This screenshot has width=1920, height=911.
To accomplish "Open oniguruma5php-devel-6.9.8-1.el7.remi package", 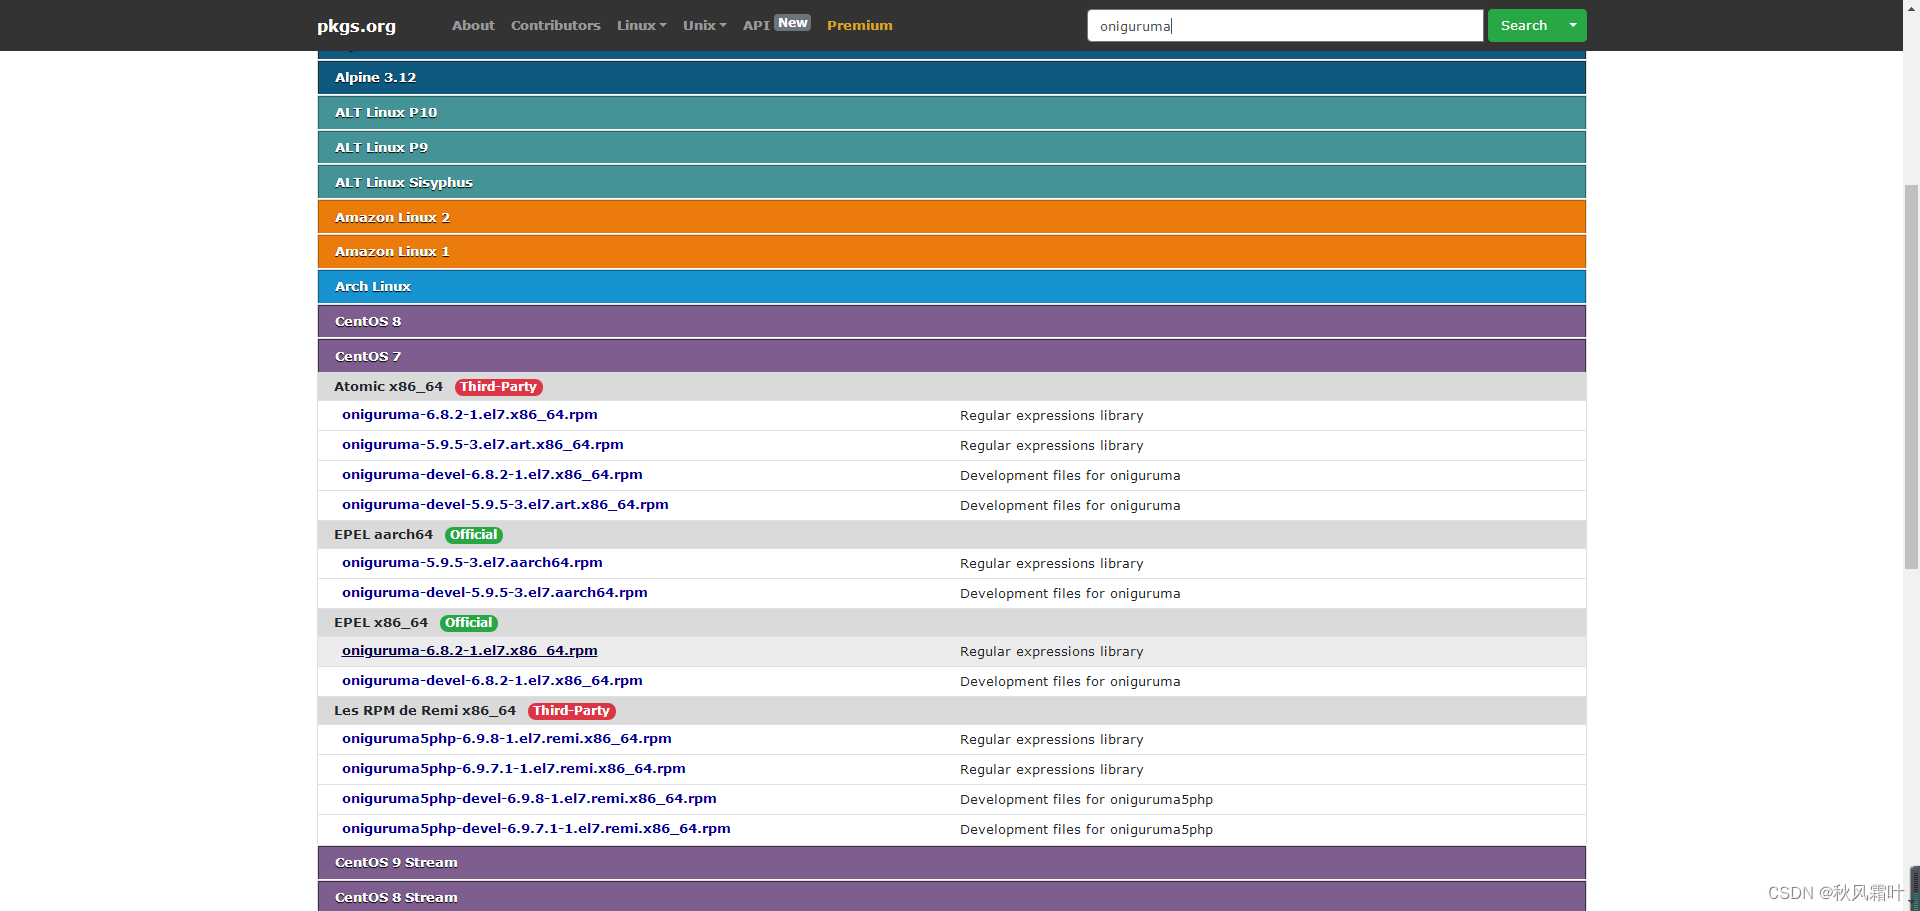I will click(x=529, y=799).
